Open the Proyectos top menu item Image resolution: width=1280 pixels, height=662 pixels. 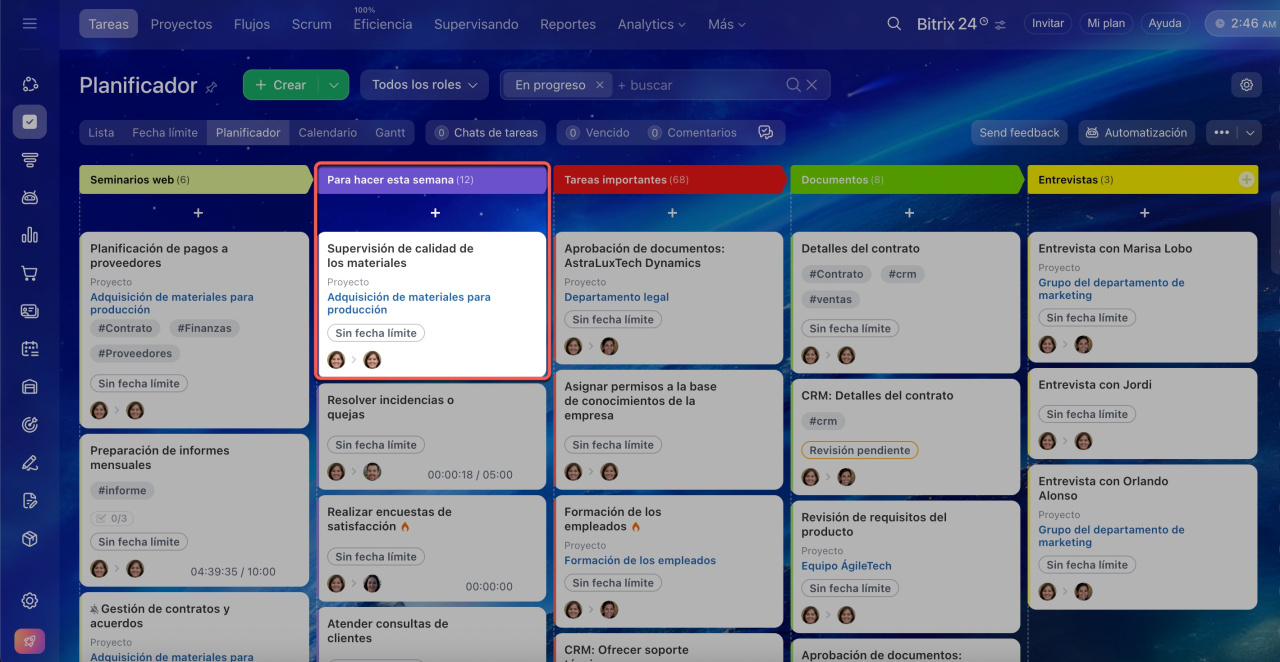point(181,24)
